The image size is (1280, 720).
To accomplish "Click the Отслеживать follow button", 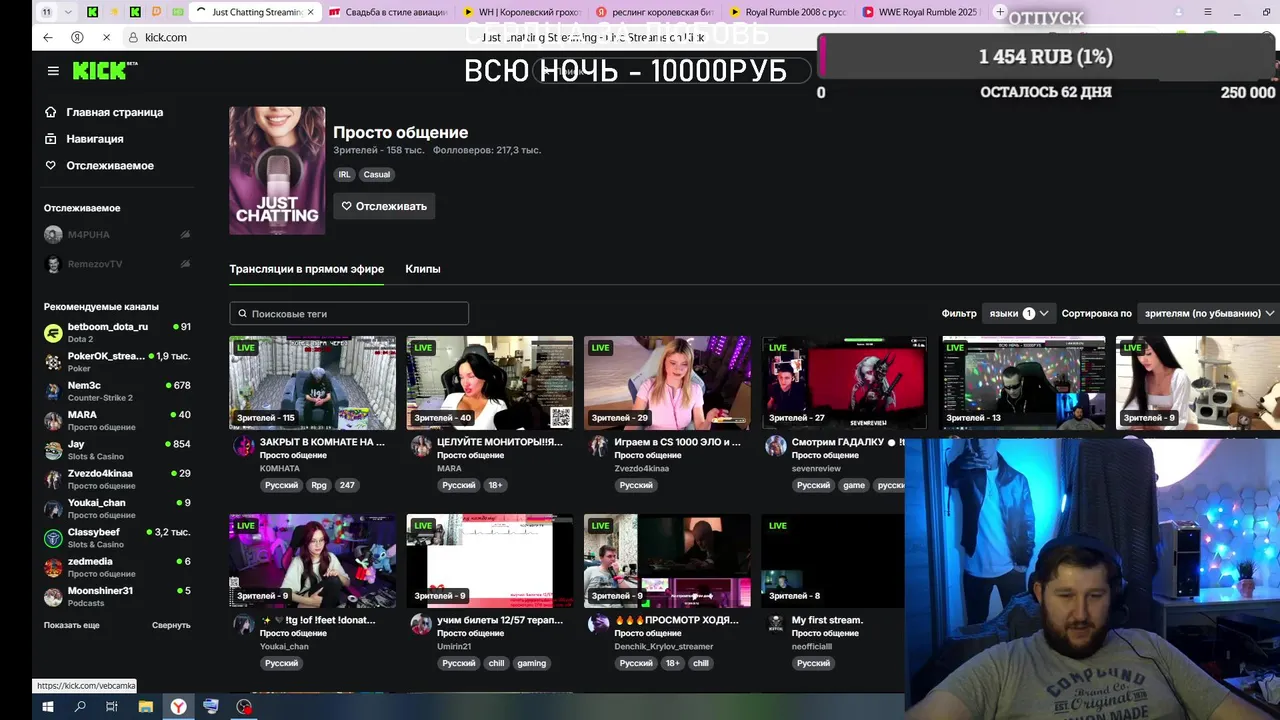I will tap(384, 206).
